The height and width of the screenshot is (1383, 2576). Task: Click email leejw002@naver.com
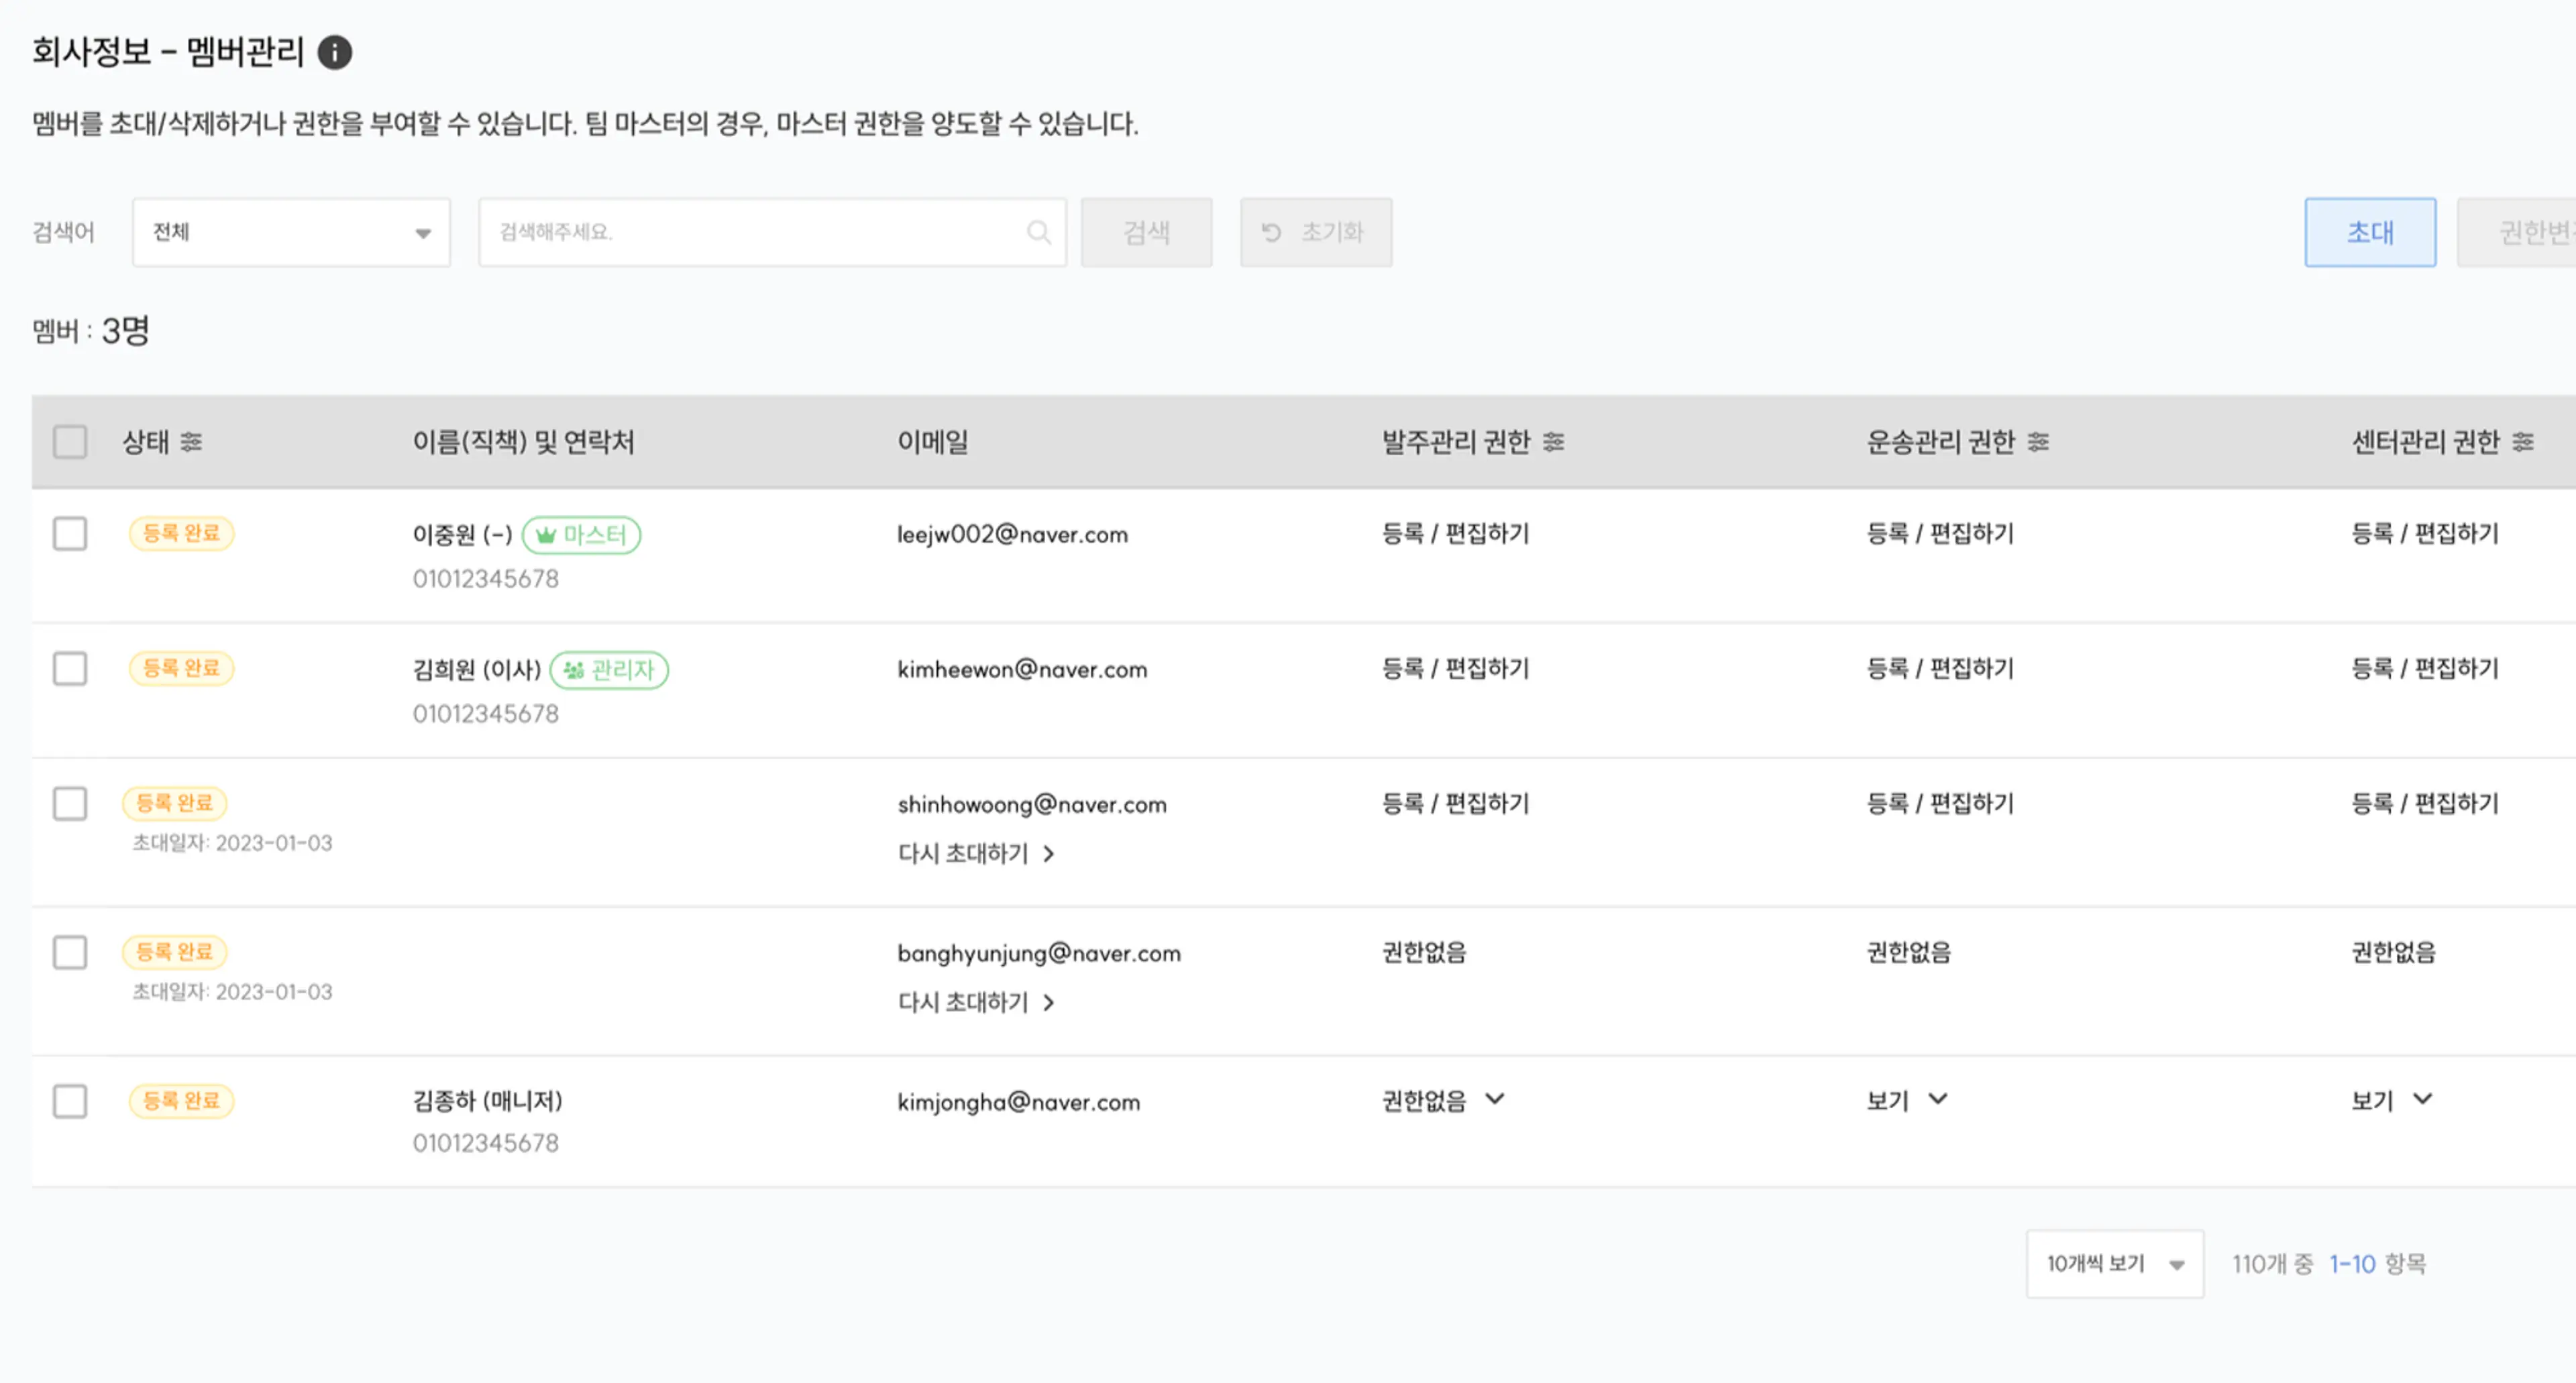coord(1012,535)
